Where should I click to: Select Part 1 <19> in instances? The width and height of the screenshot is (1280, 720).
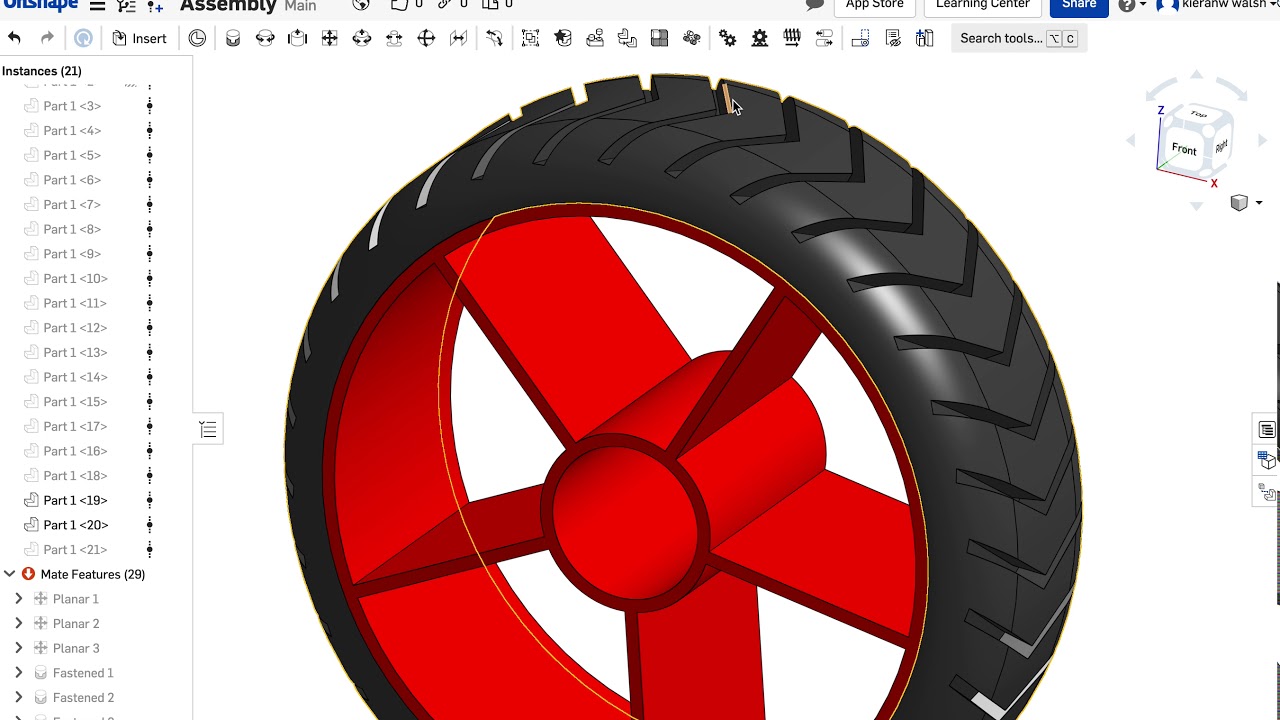click(x=75, y=500)
